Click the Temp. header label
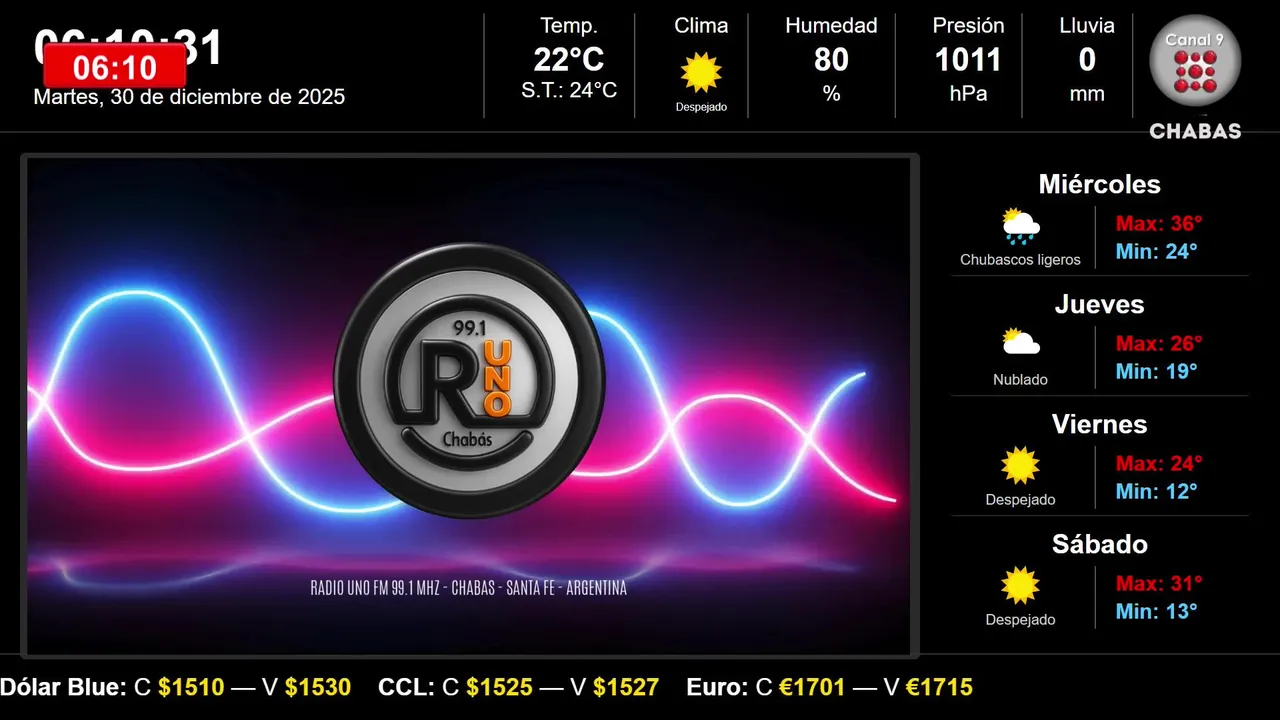Image resolution: width=1280 pixels, height=720 pixels. click(x=569, y=26)
